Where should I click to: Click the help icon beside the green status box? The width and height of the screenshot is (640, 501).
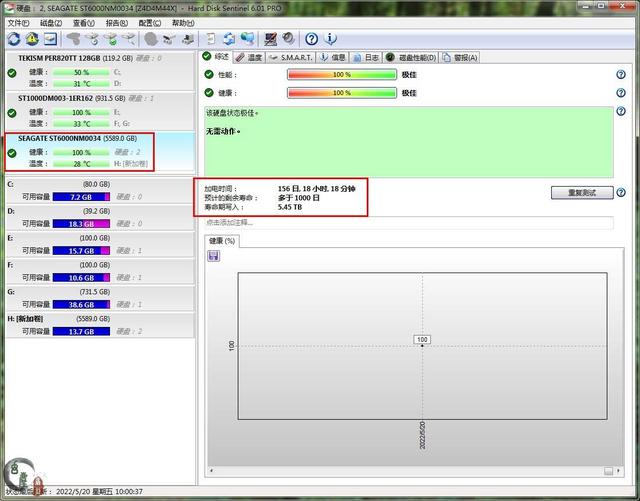pos(621,111)
